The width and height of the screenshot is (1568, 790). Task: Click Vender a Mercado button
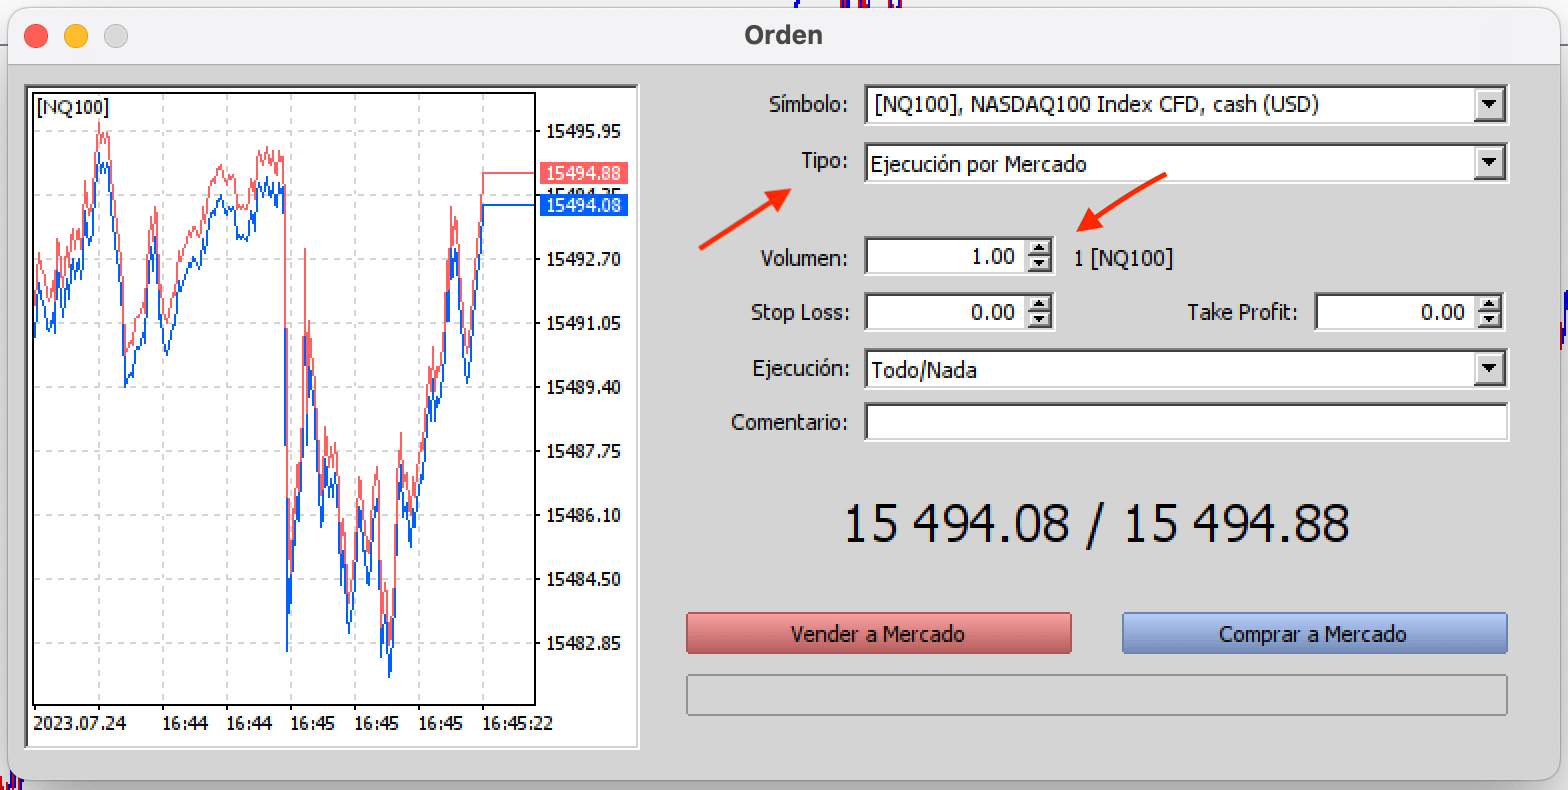(878, 634)
